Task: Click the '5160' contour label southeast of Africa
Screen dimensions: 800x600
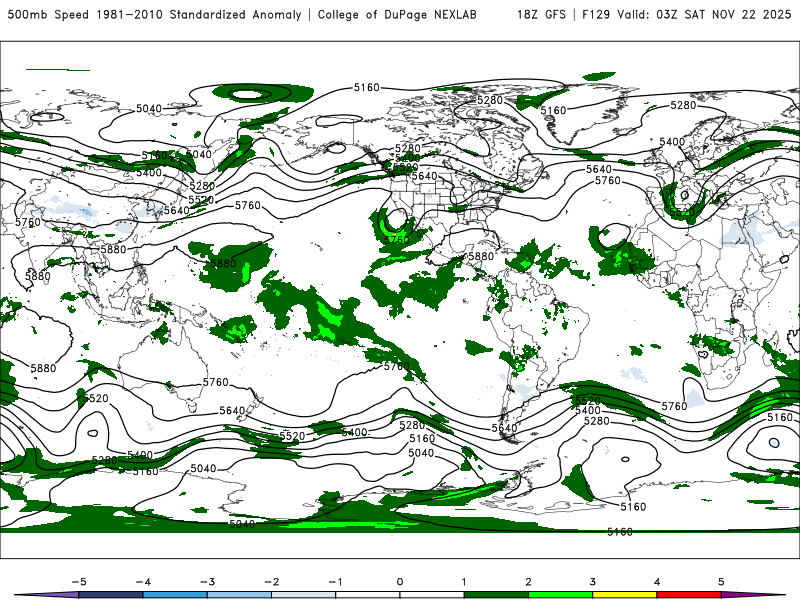Action: point(781,417)
